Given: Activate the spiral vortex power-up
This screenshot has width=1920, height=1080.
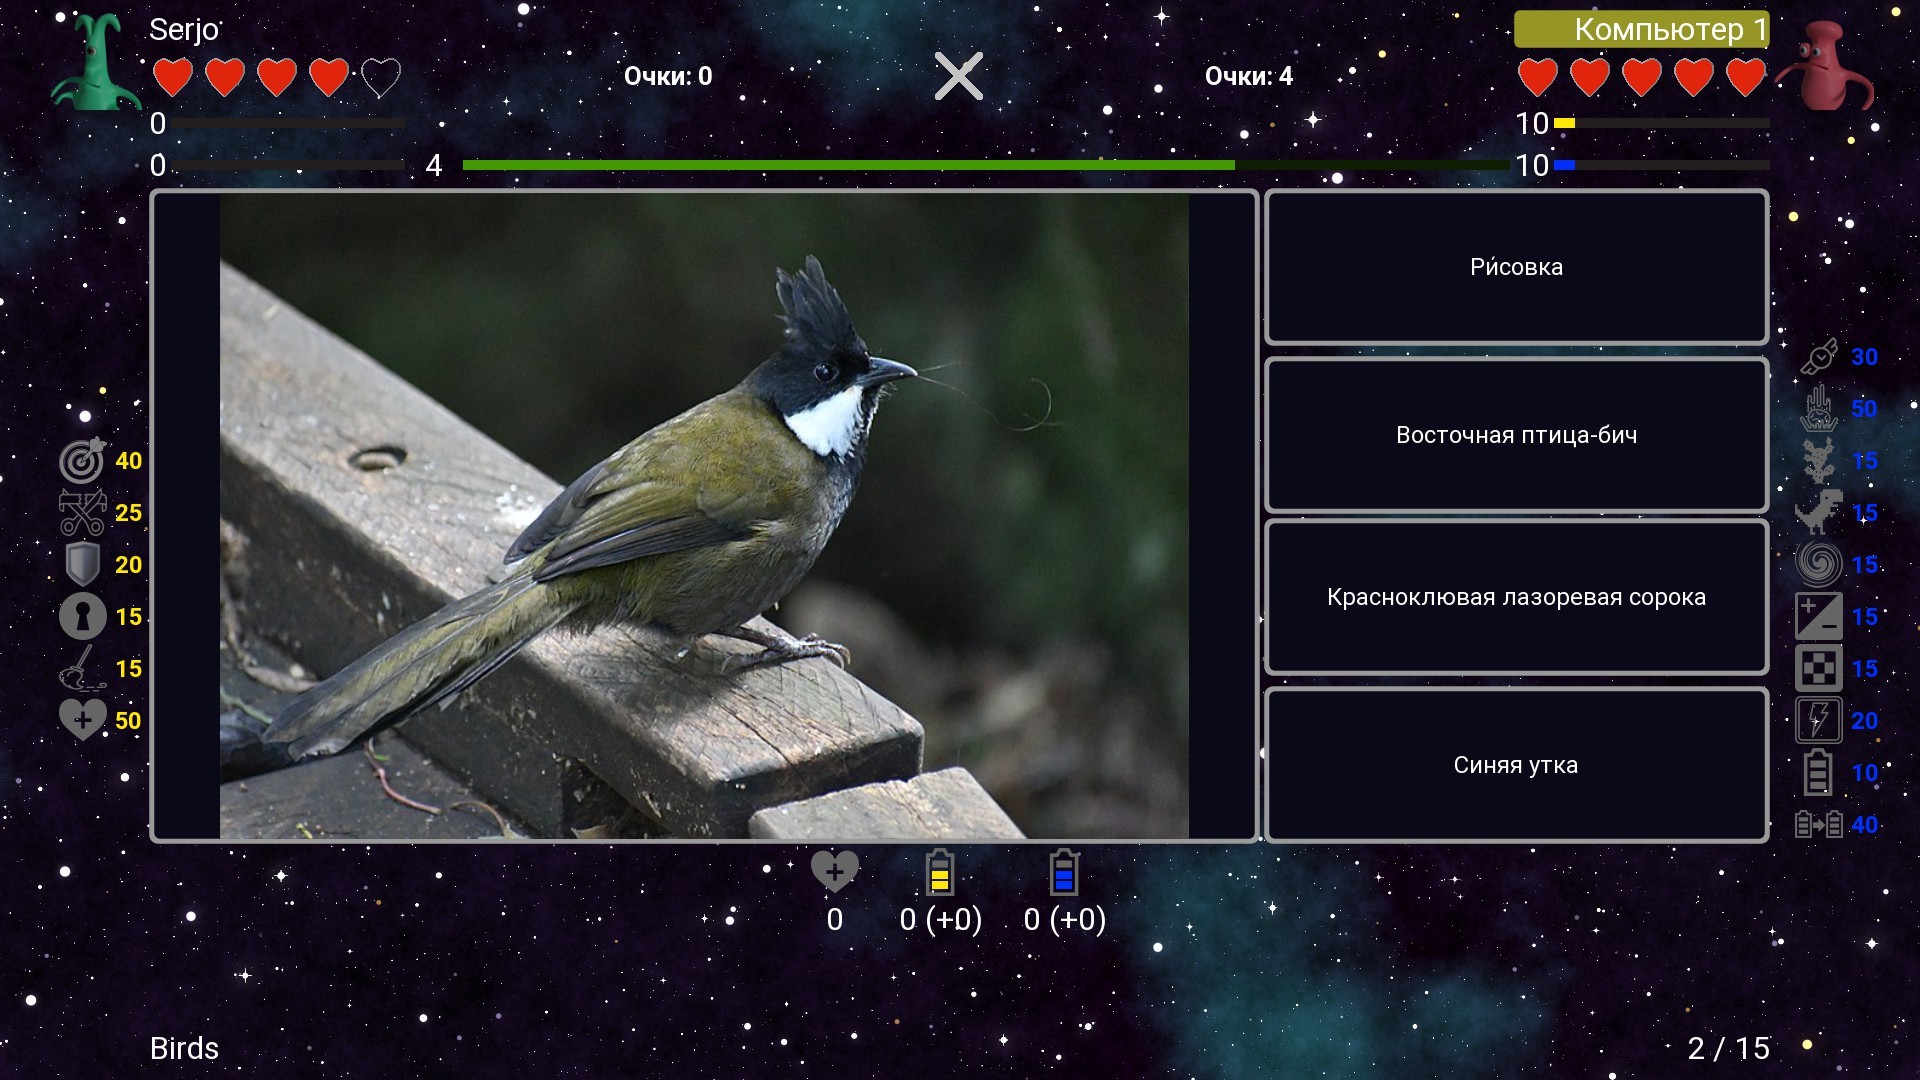Looking at the screenshot, I should [1819, 565].
